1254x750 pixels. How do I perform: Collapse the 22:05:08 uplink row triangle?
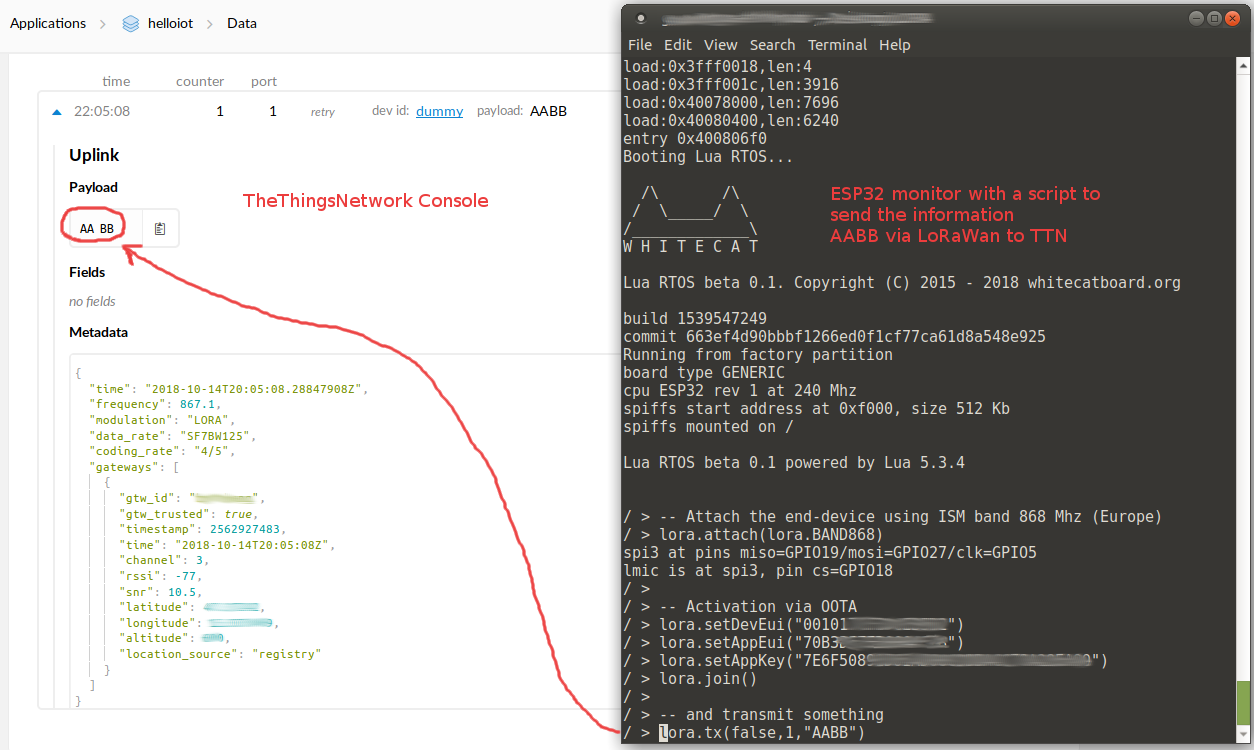click(57, 112)
